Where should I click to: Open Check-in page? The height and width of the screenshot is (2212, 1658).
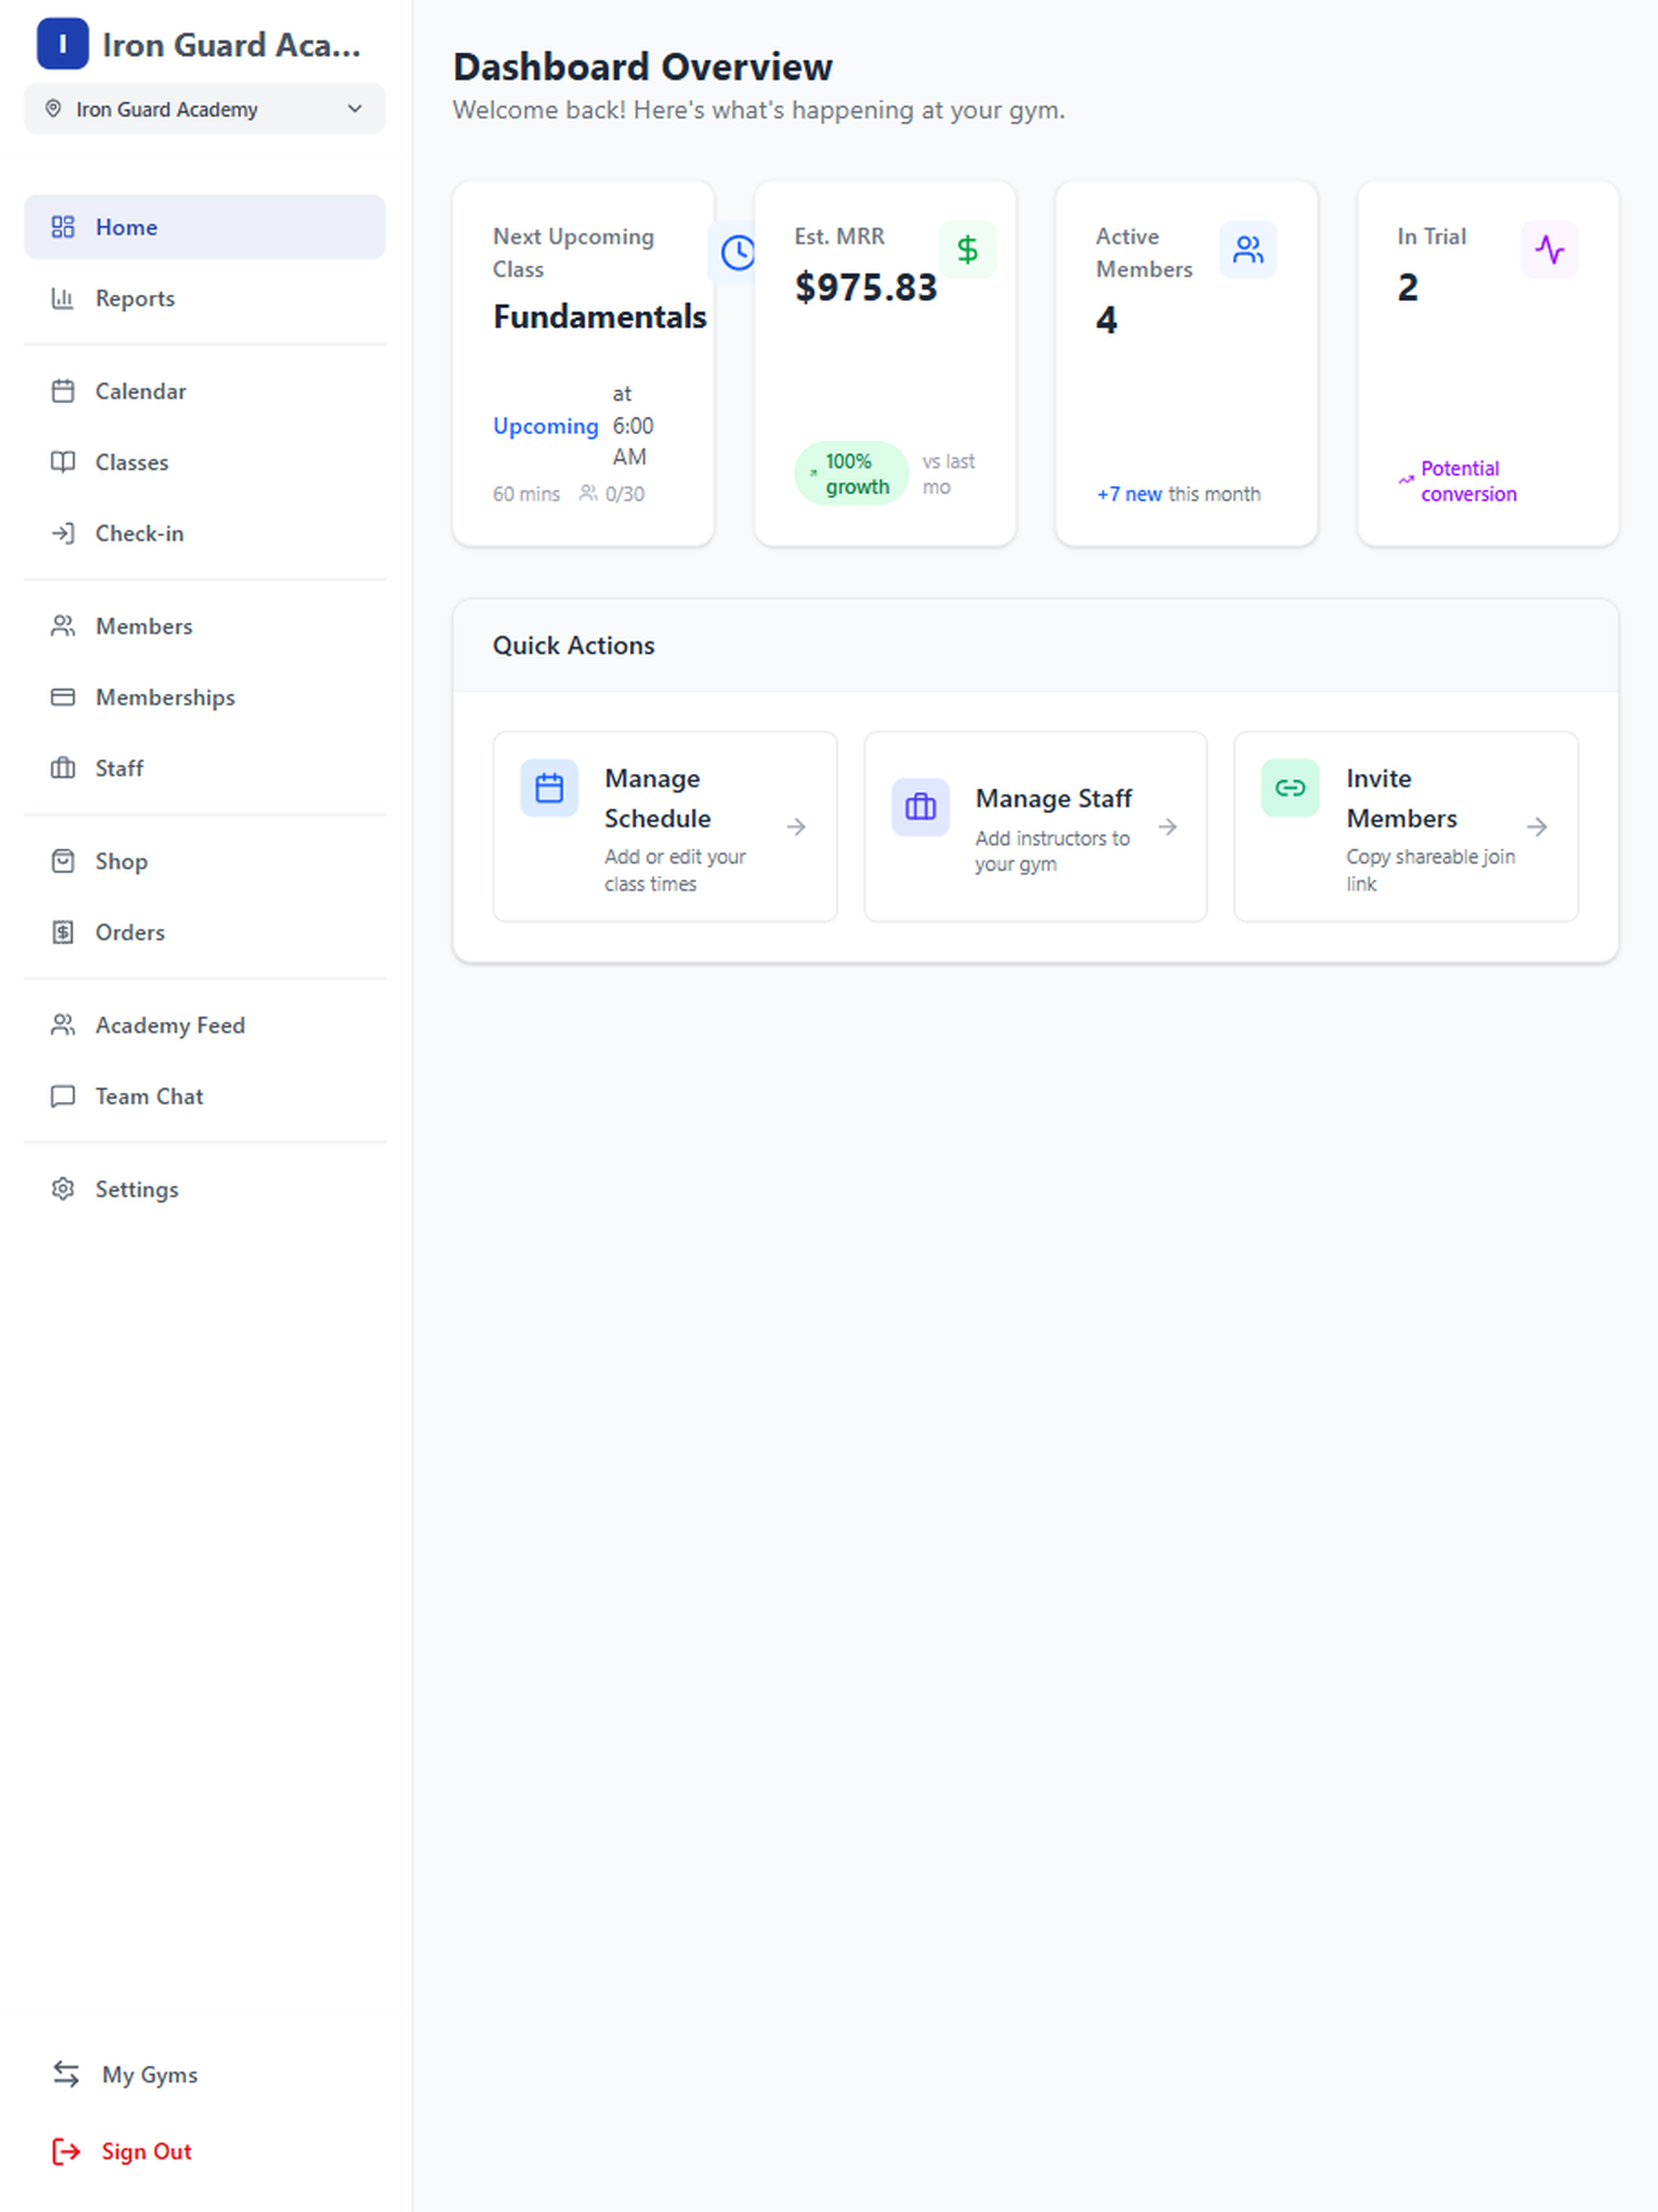click(x=204, y=533)
